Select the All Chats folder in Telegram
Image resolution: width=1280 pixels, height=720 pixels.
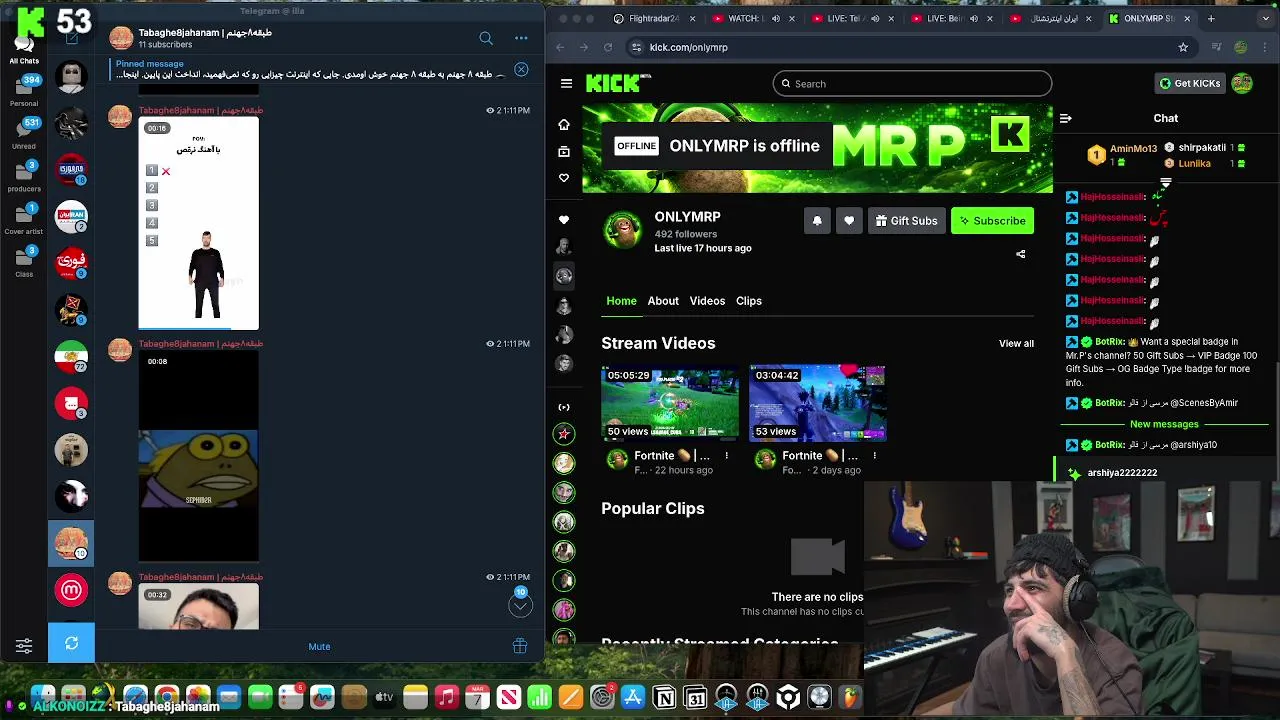(24, 48)
